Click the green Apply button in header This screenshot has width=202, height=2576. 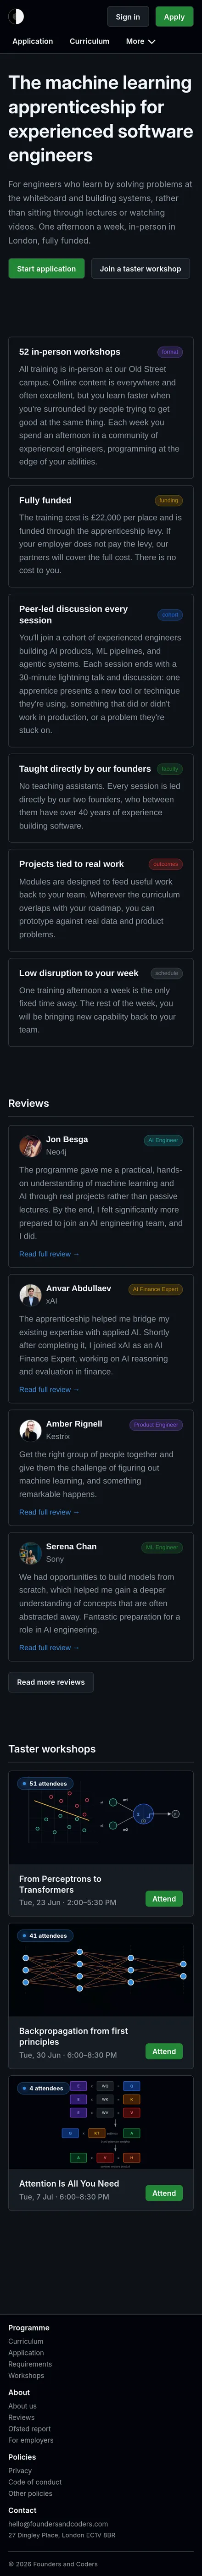click(174, 17)
